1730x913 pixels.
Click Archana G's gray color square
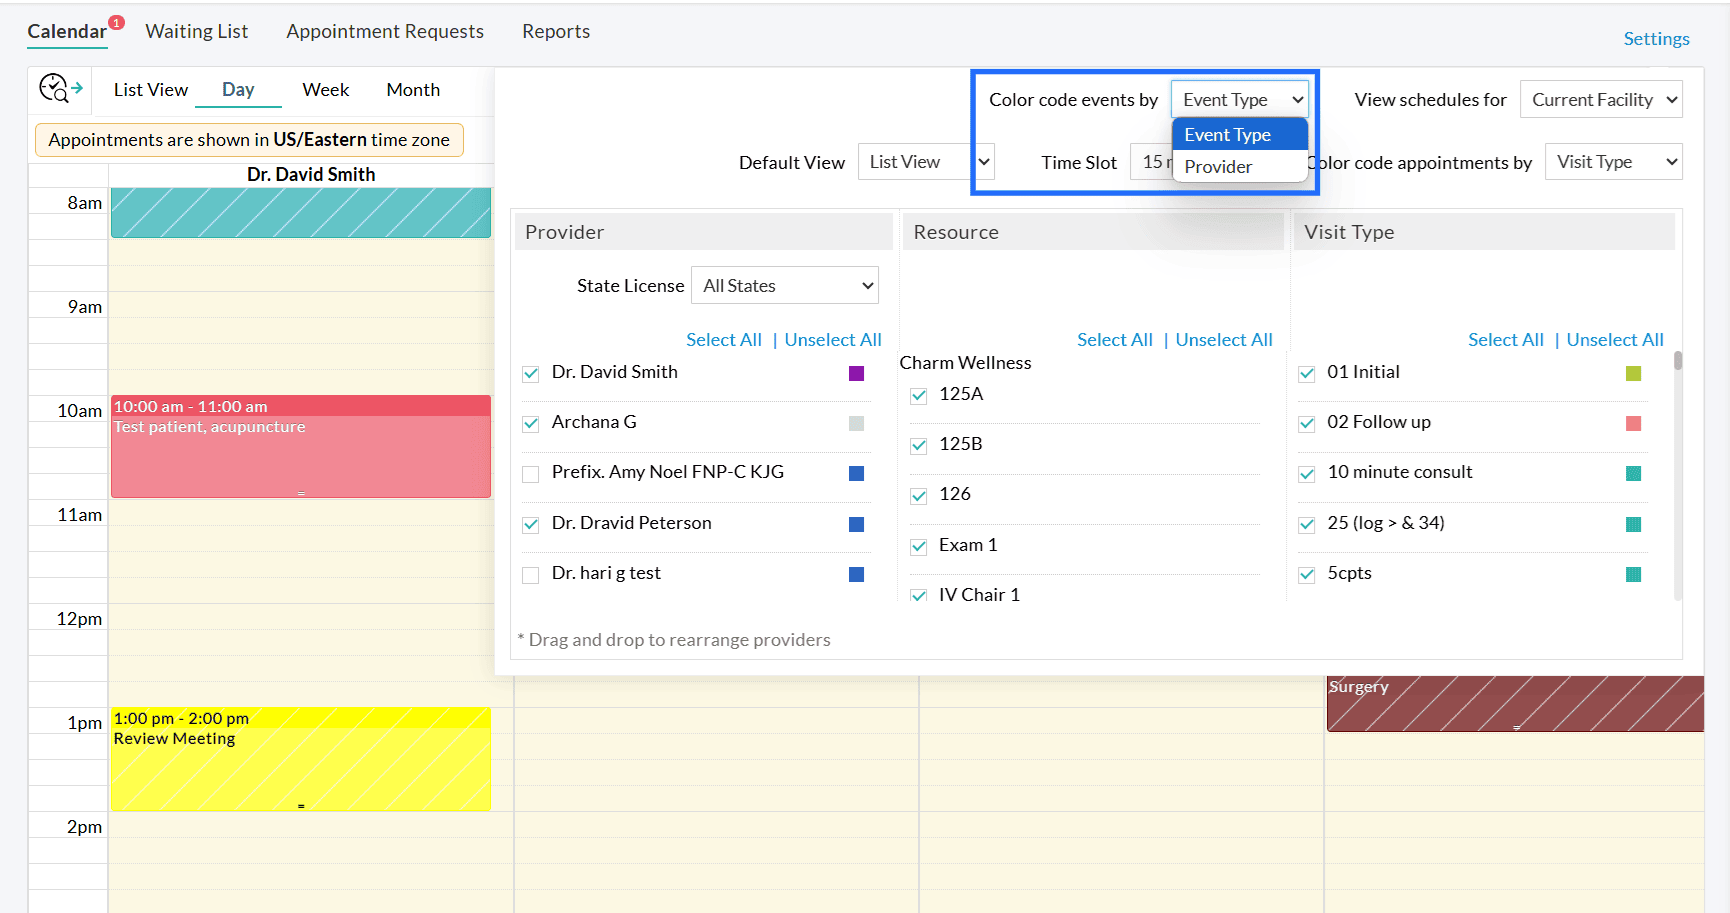click(856, 423)
